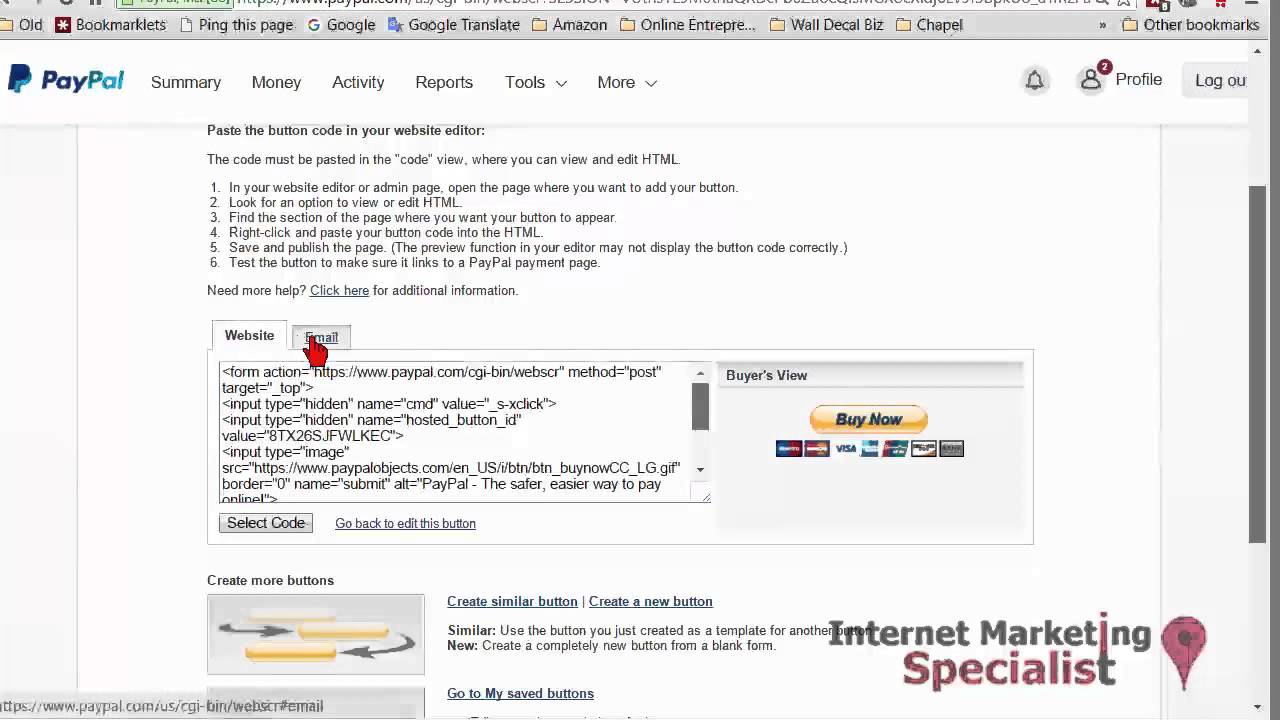Click the Create a new button link

click(x=651, y=601)
